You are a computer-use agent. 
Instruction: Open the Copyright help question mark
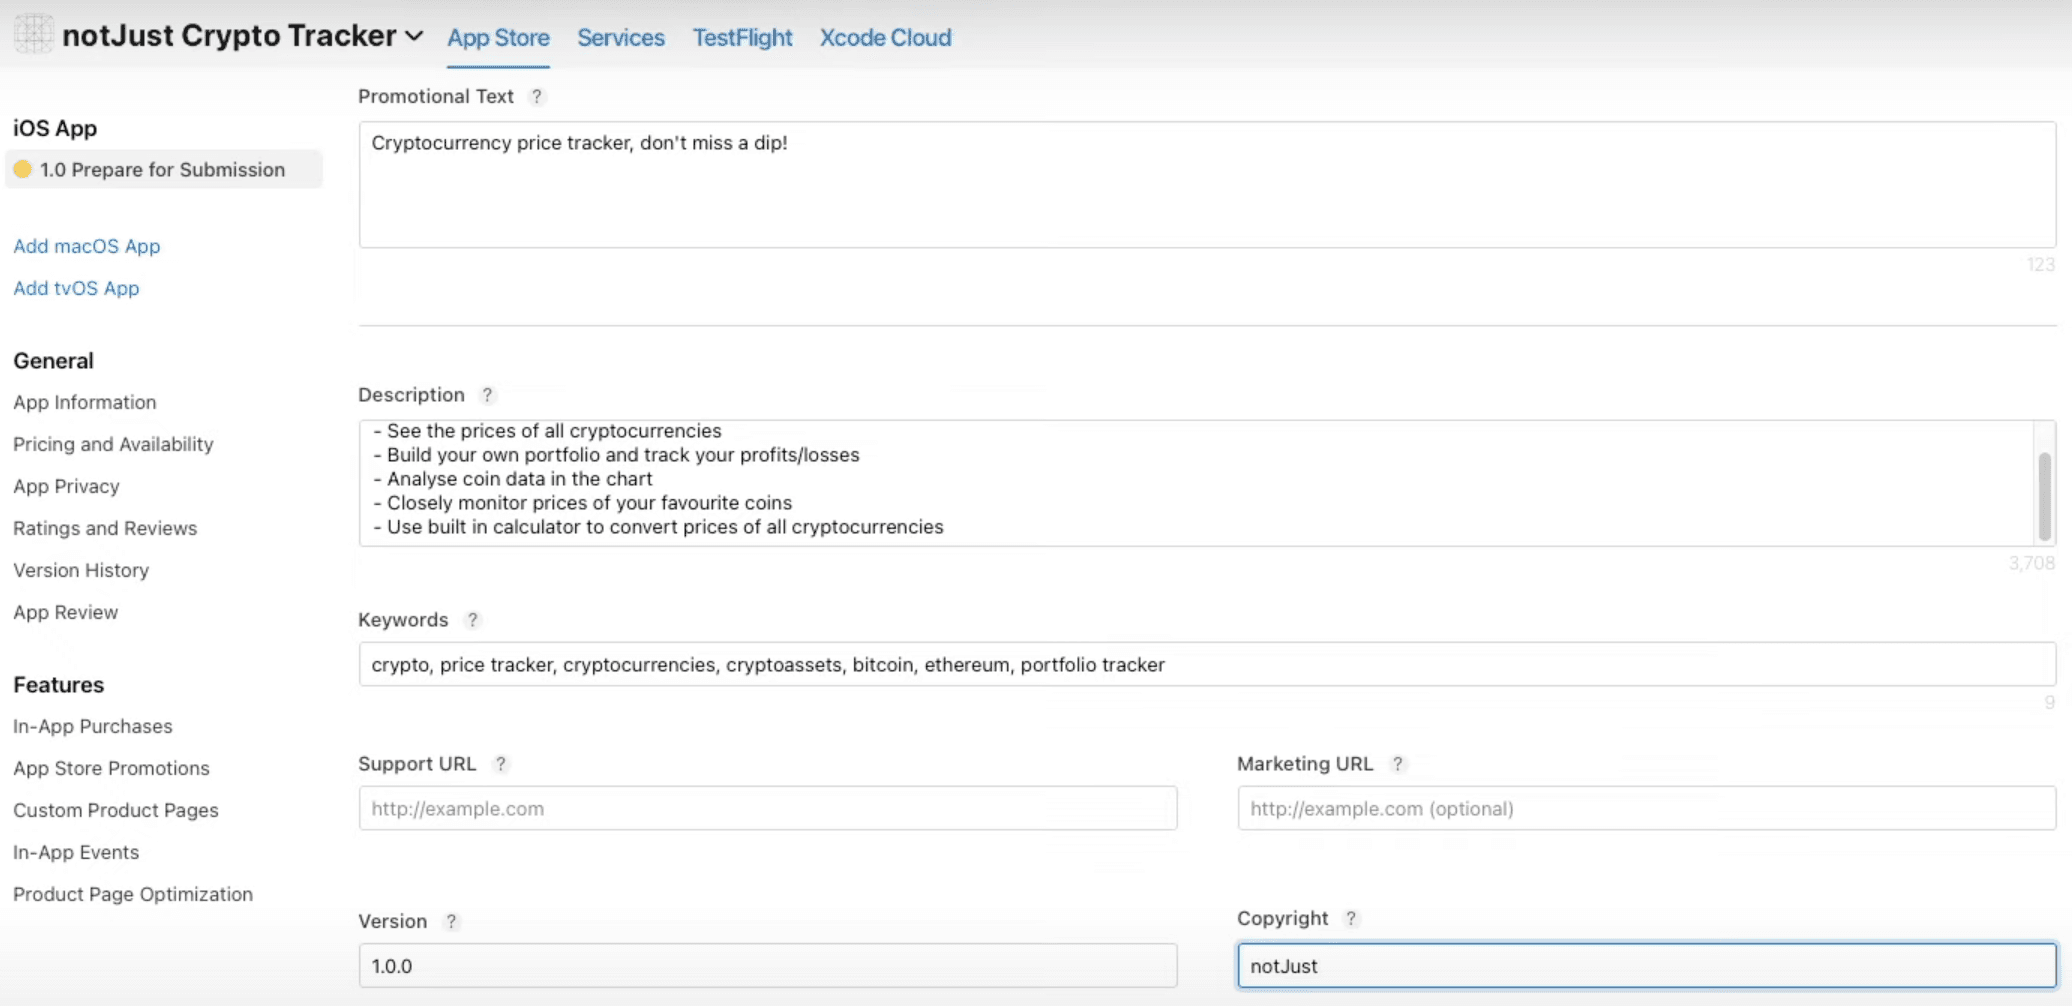[1351, 918]
